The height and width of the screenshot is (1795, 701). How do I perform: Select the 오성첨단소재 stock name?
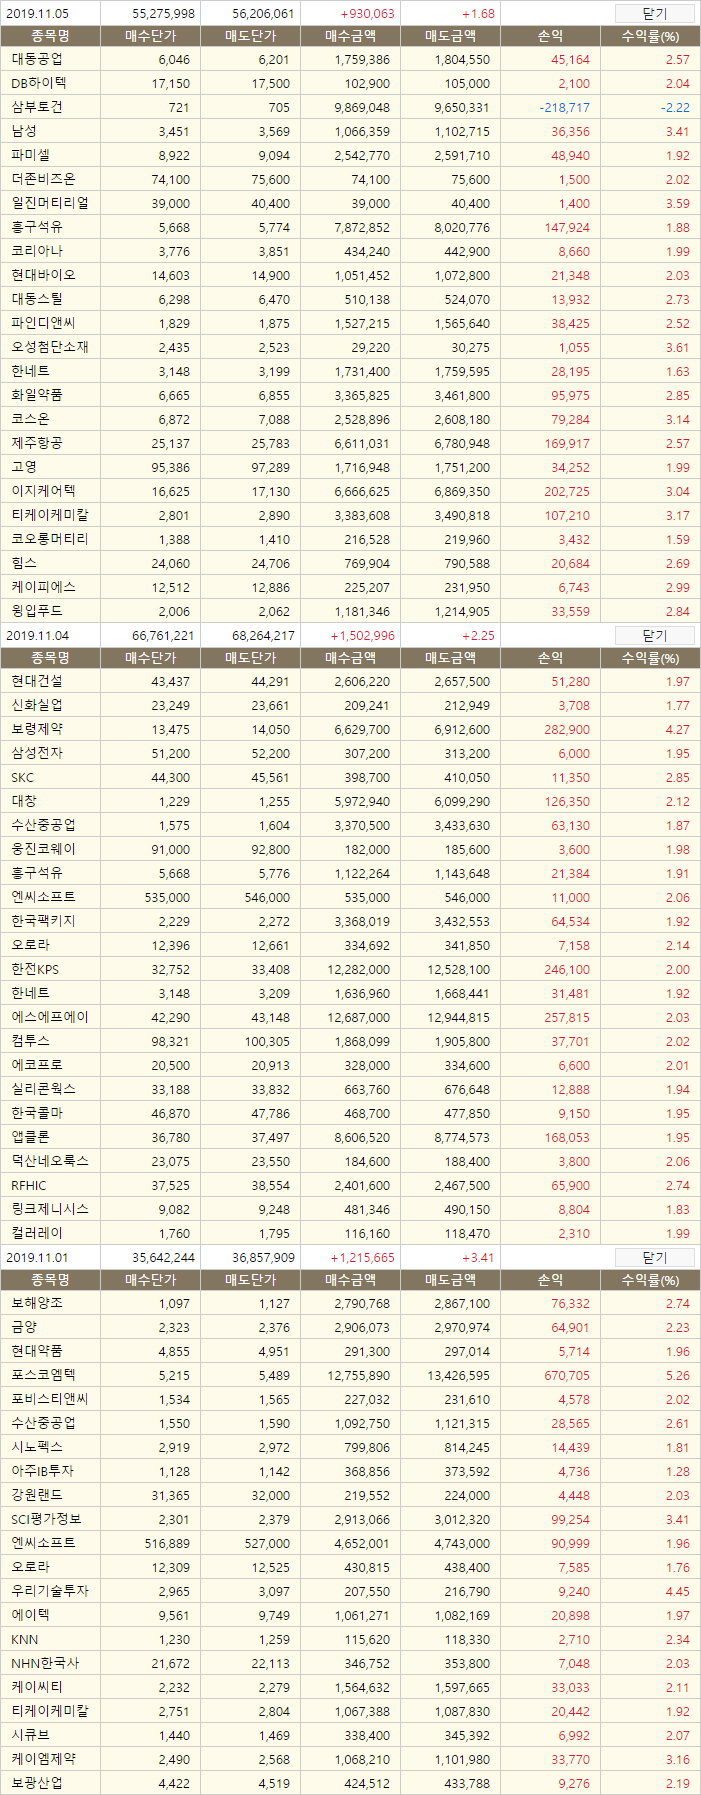point(49,348)
